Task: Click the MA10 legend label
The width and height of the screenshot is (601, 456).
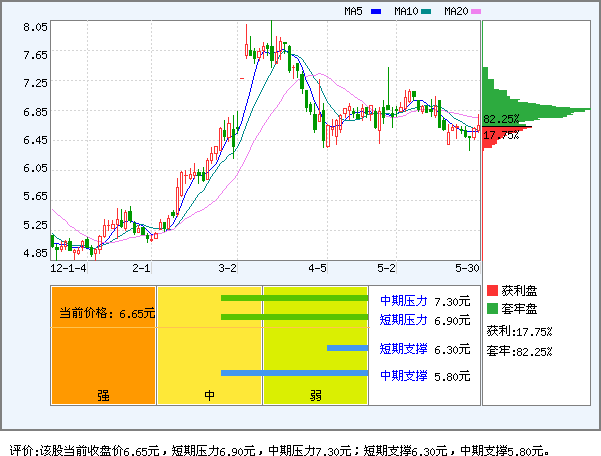Action: 406,11
